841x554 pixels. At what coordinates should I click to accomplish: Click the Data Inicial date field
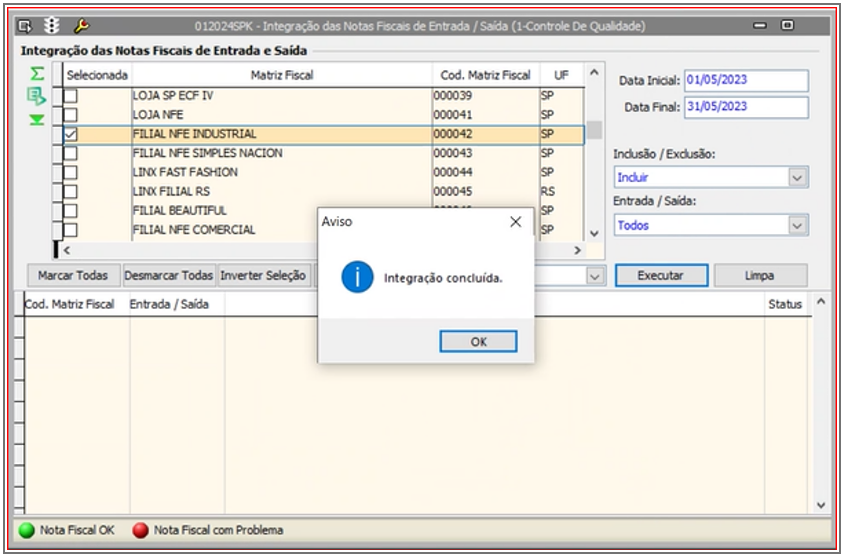point(746,80)
